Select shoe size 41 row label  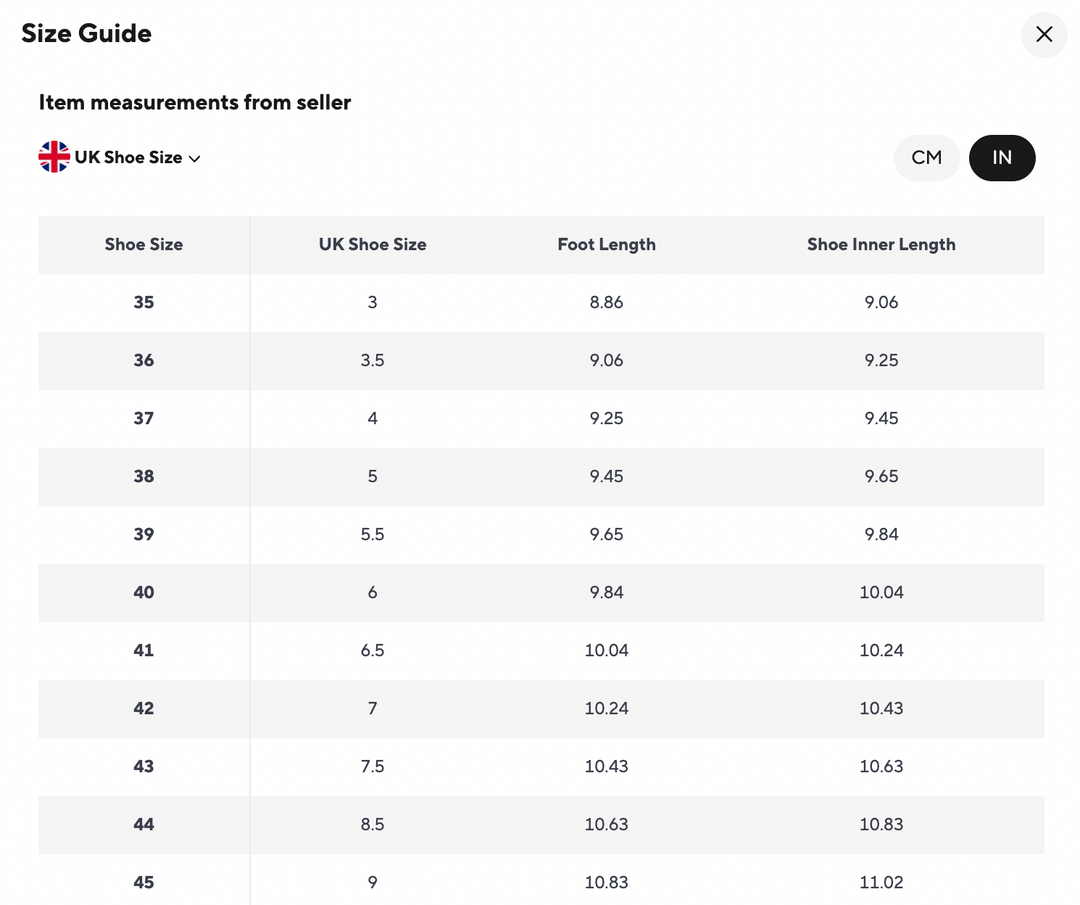click(144, 651)
